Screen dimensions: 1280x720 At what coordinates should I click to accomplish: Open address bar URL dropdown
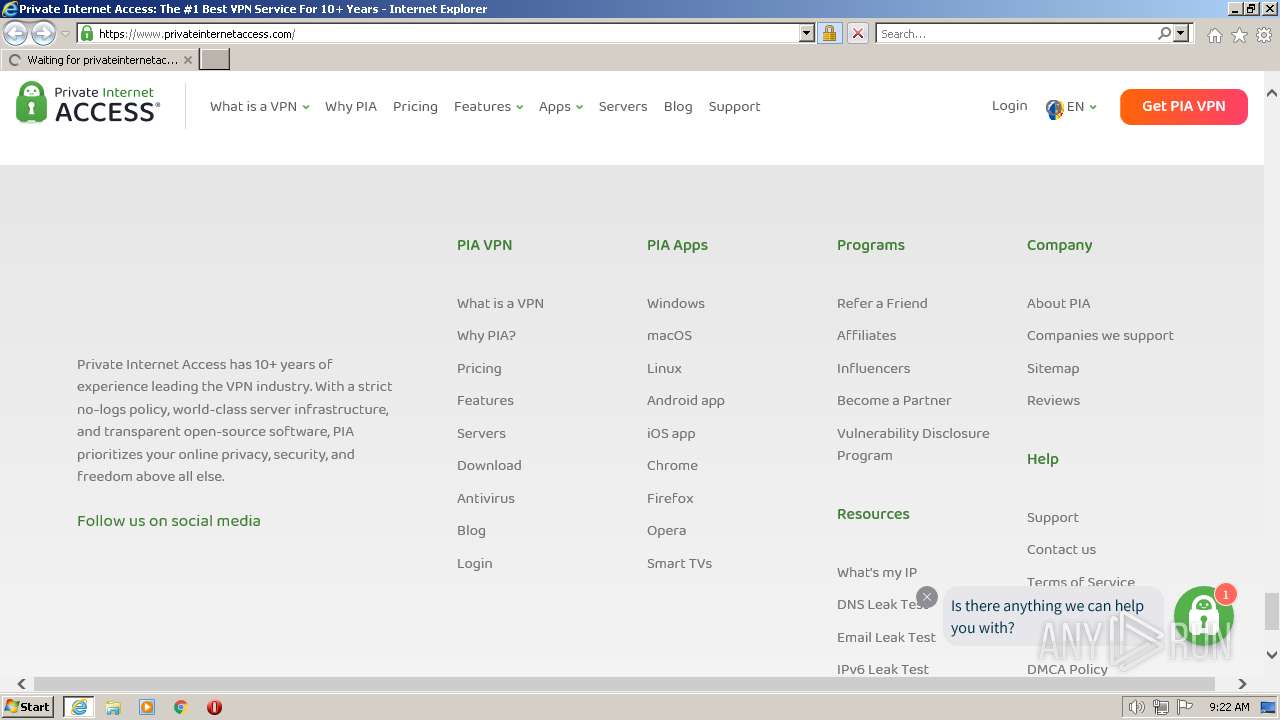click(x=807, y=33)
